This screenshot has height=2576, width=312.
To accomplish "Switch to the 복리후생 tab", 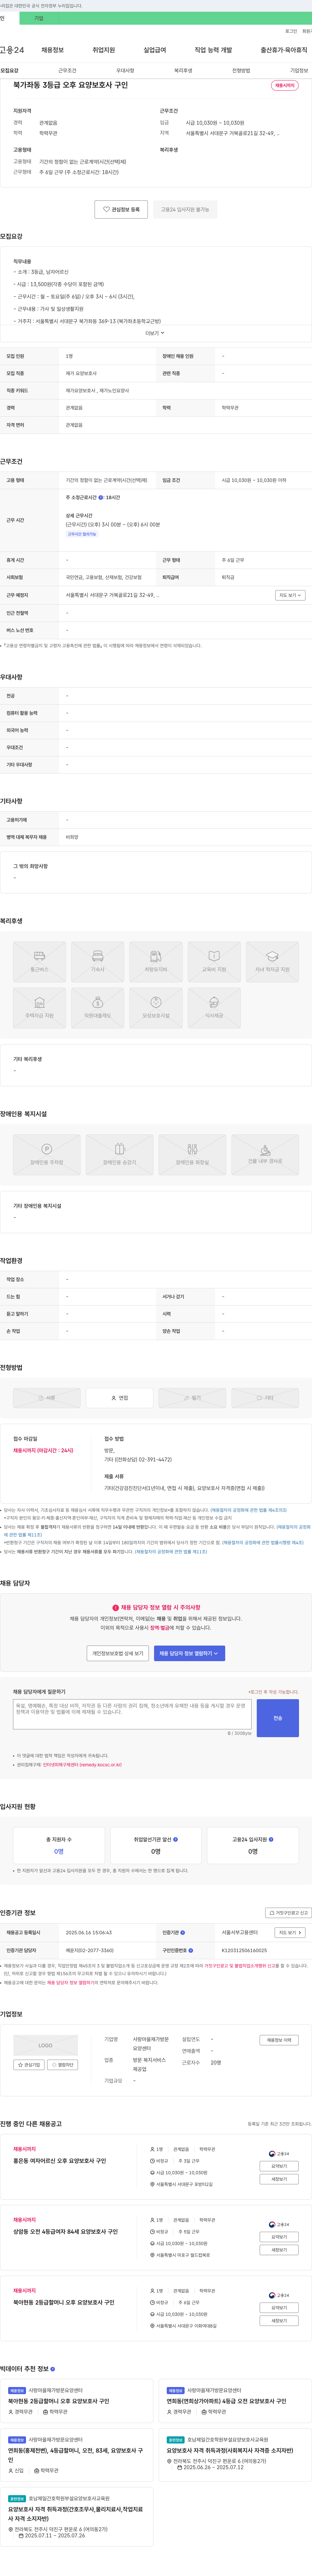I will click(x=183, y=71).
